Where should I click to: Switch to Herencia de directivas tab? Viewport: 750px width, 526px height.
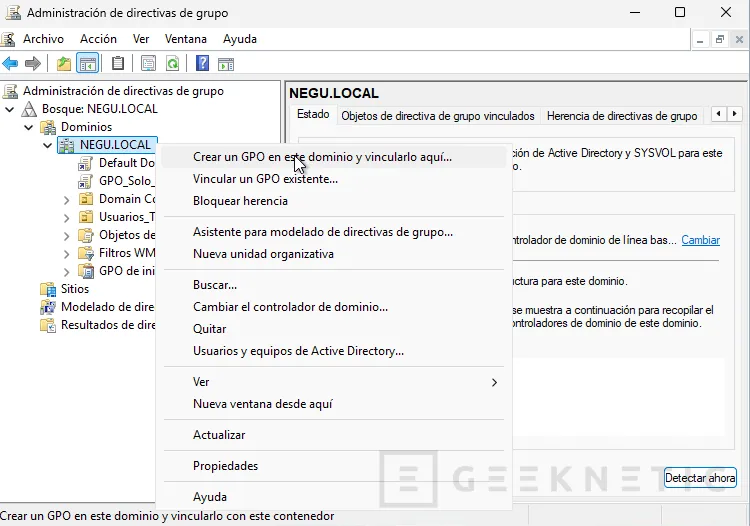pyautogui.click(x=622, y=116)
